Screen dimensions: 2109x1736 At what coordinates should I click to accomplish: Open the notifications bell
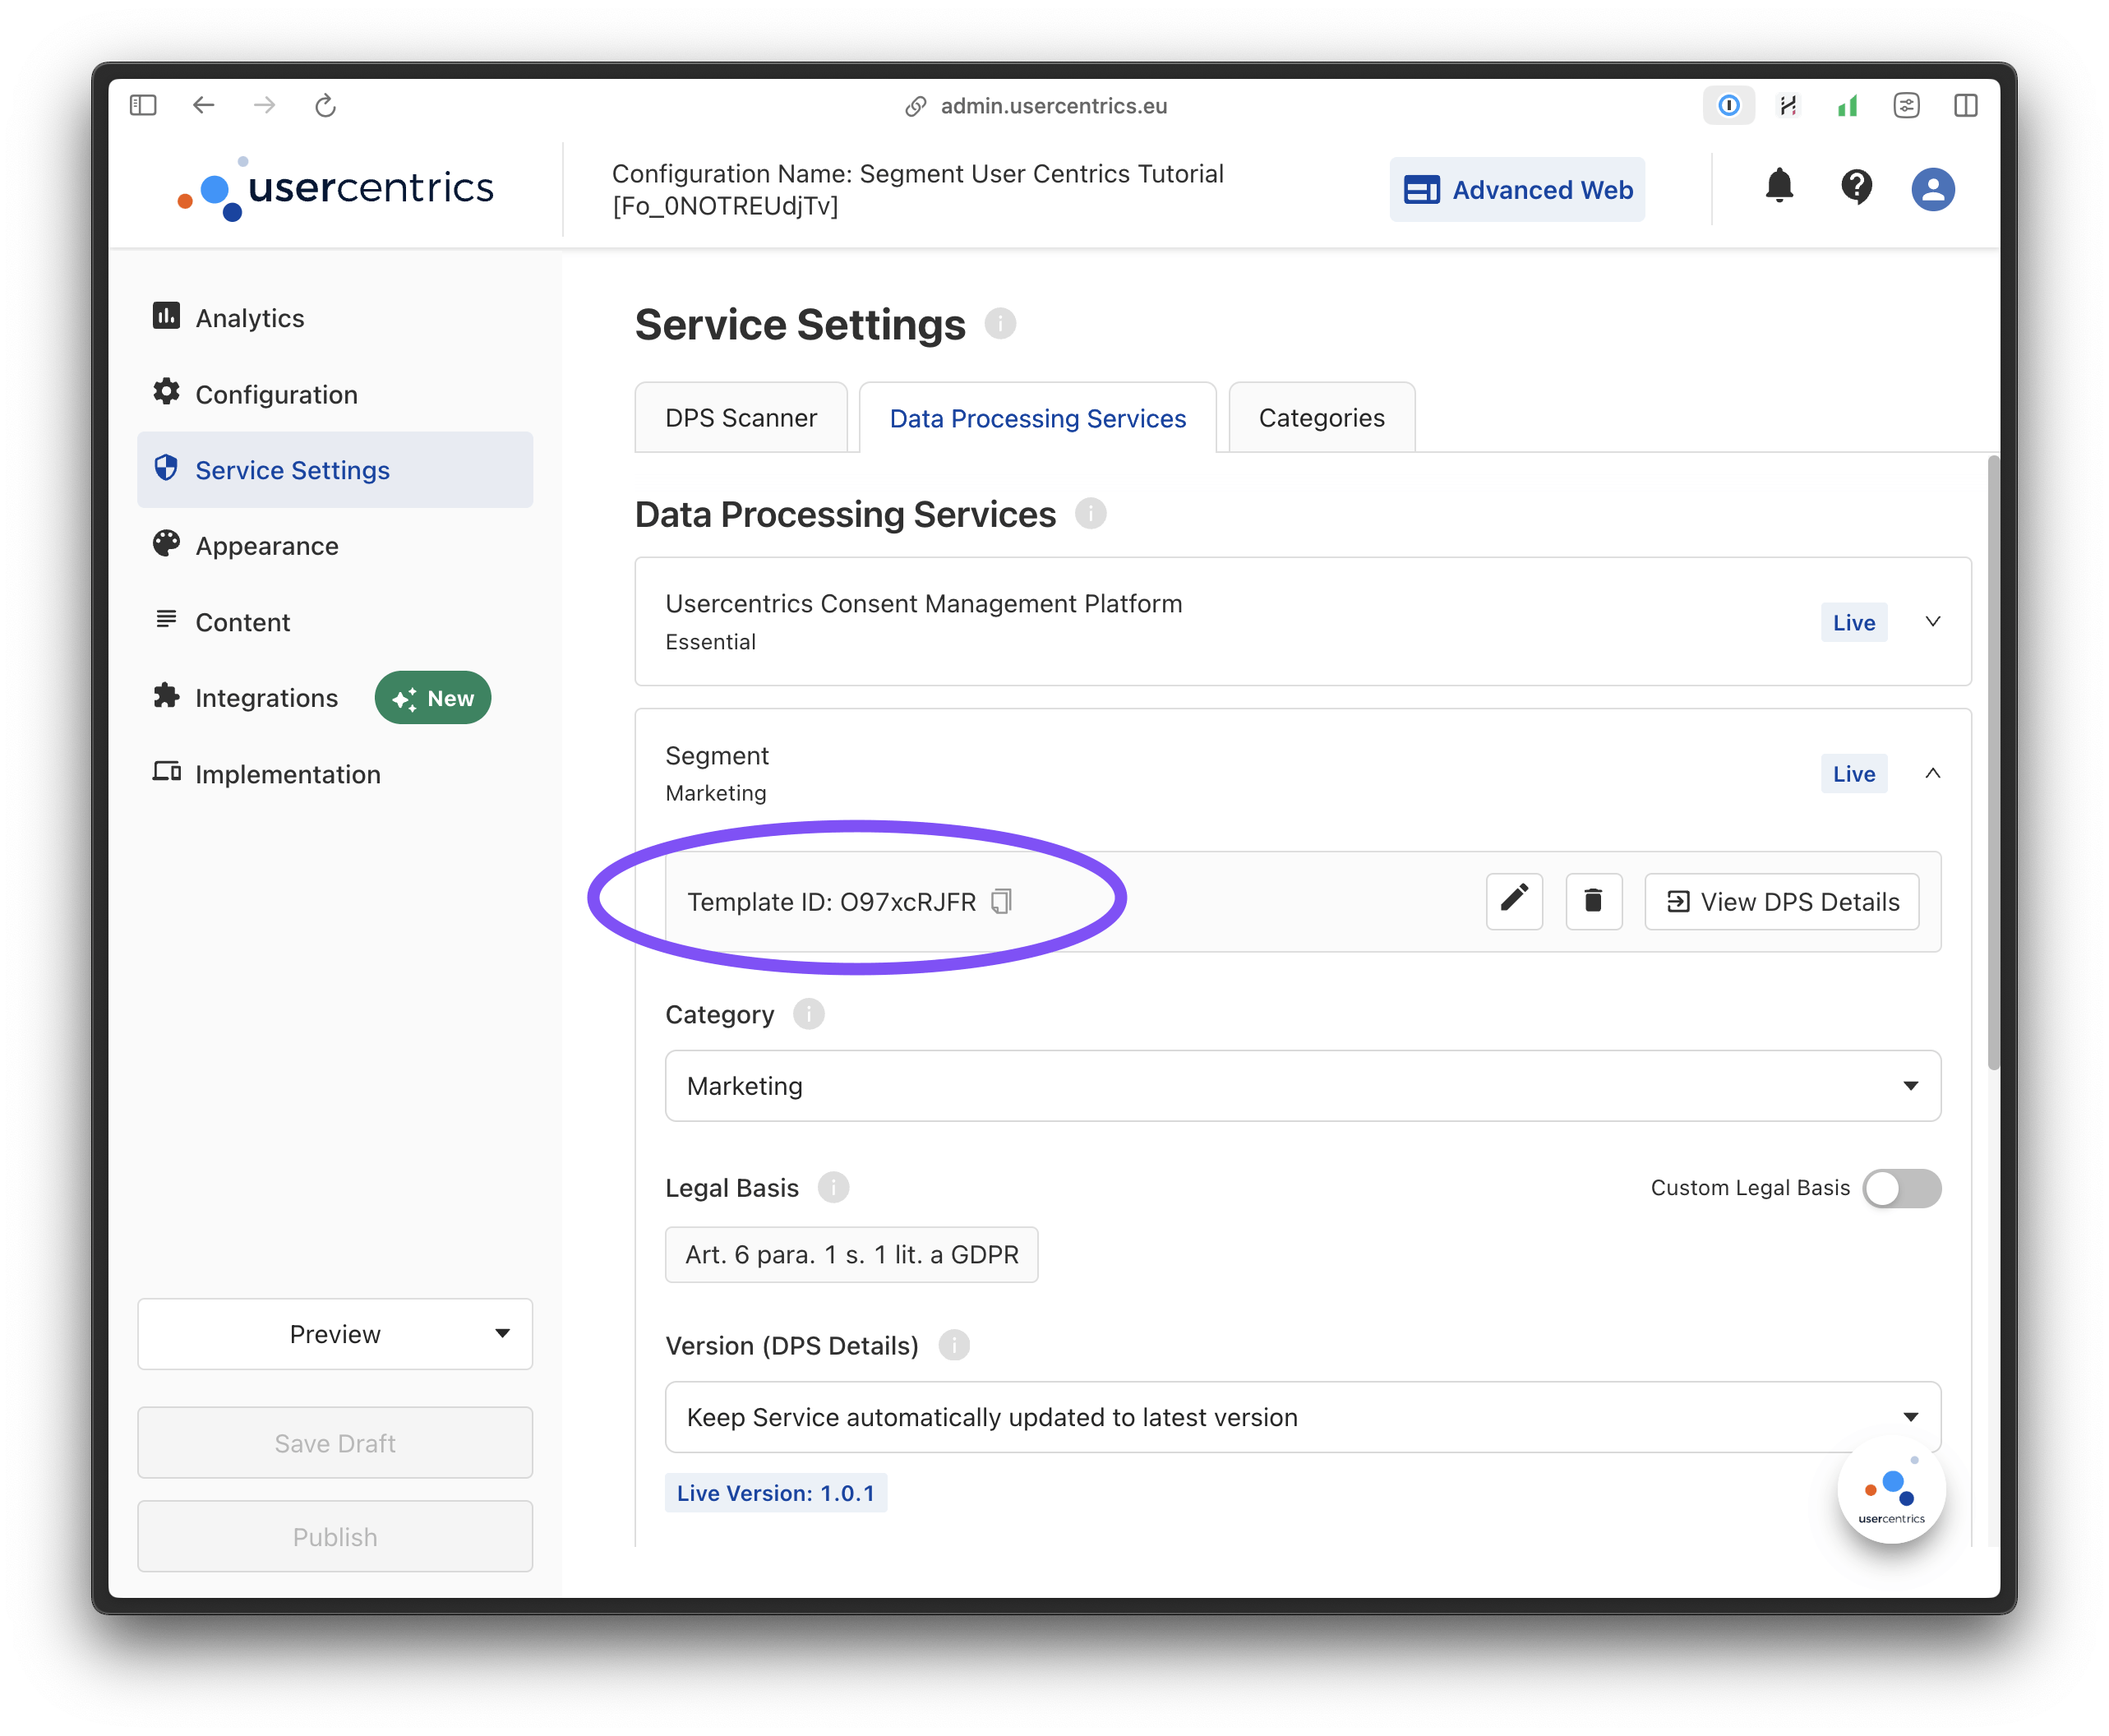1779,187
